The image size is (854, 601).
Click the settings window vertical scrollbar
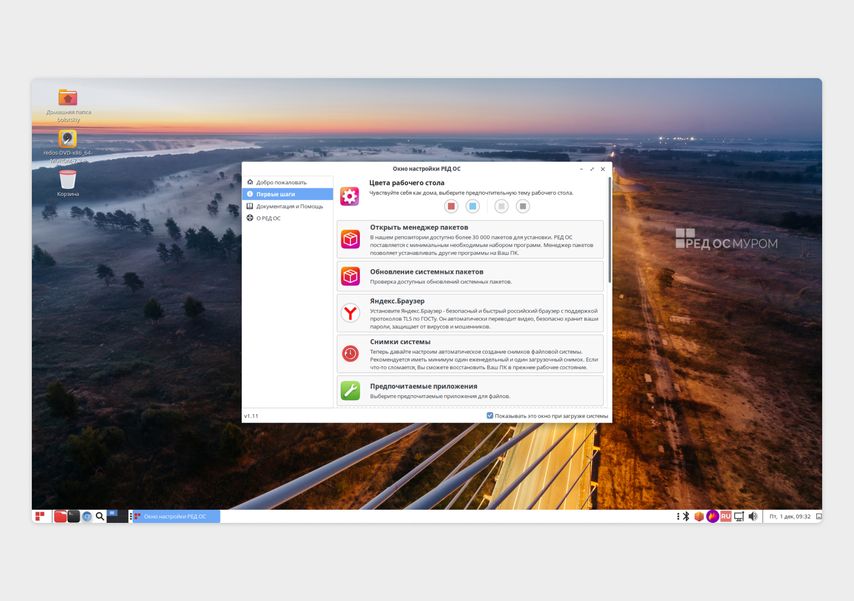[609, 229]
